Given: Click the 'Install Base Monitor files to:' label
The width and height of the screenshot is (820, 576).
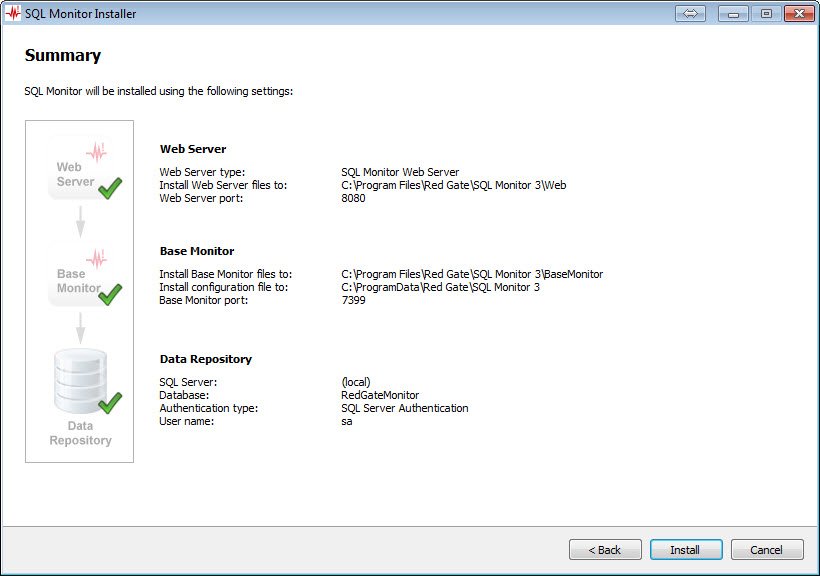Looking at the screenshot, I should coord(225,274).
